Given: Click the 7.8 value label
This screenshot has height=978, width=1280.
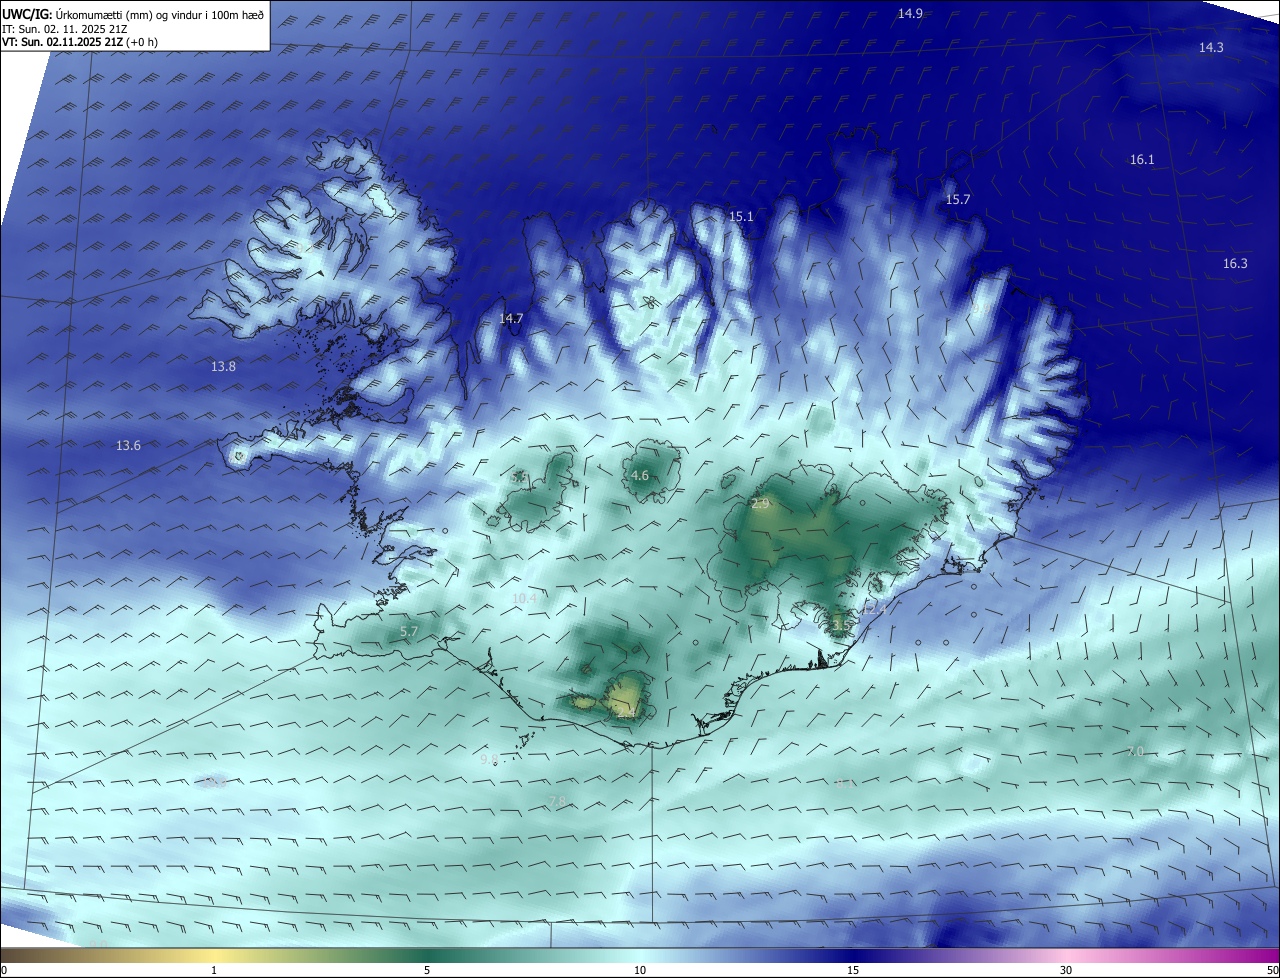Looking at the screenshot, I should pos(558,801).
